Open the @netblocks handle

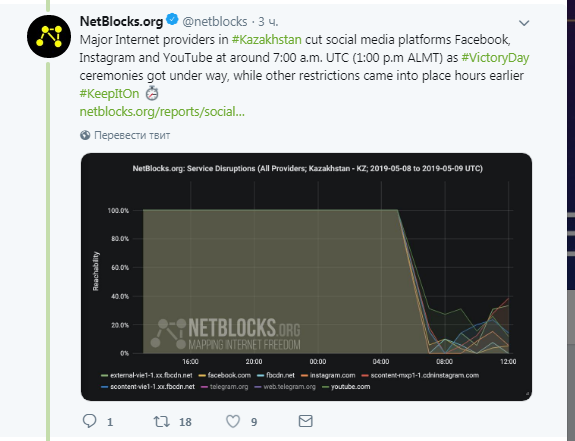click(x=215, y=22)
